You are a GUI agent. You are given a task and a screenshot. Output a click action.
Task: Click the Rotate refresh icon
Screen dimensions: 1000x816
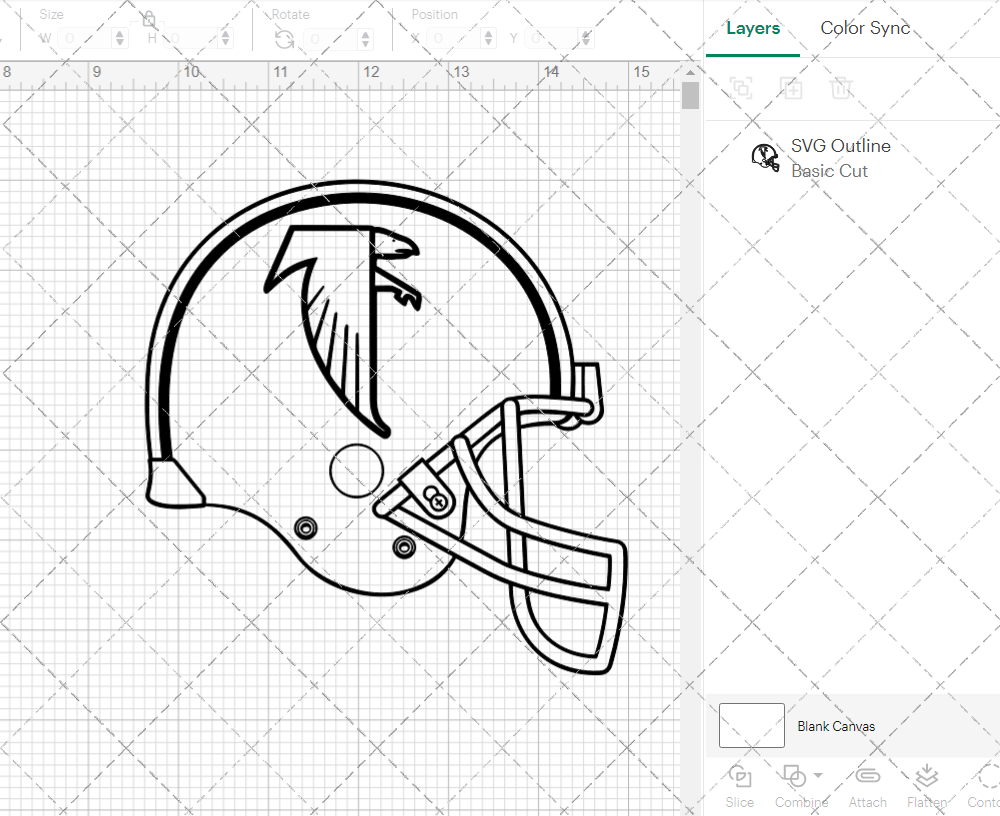(x=284, y=39)
